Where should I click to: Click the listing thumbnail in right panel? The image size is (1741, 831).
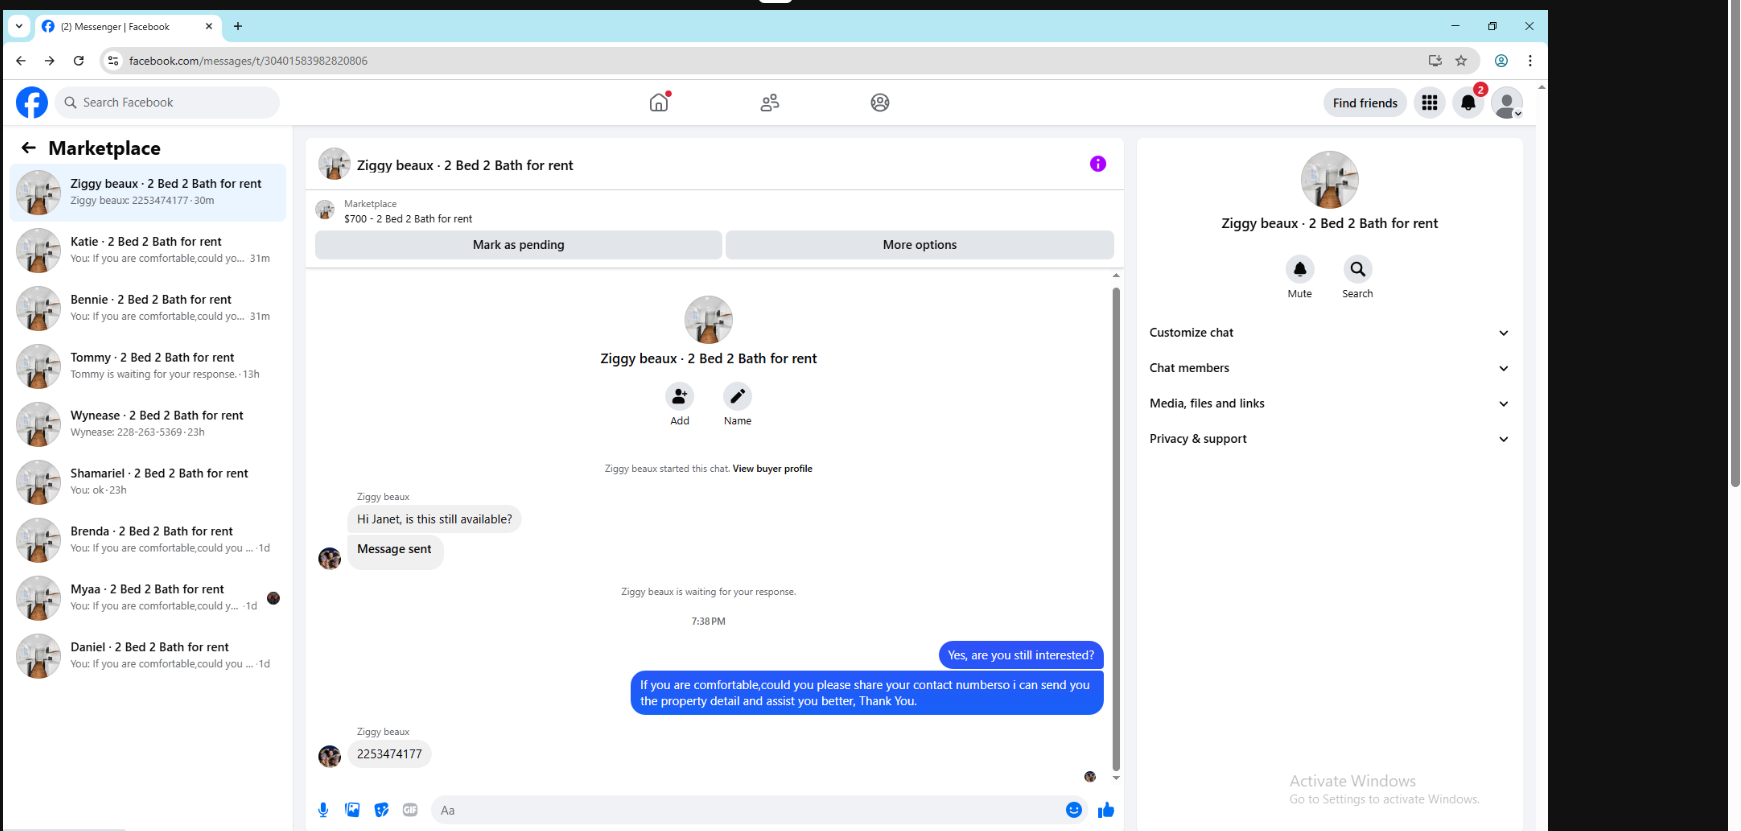pos(1330,180)
